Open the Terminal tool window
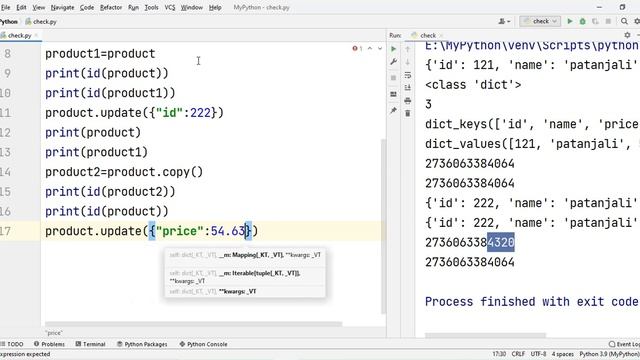The width and height of the screenshot is (640, 360). click(90, 344)
